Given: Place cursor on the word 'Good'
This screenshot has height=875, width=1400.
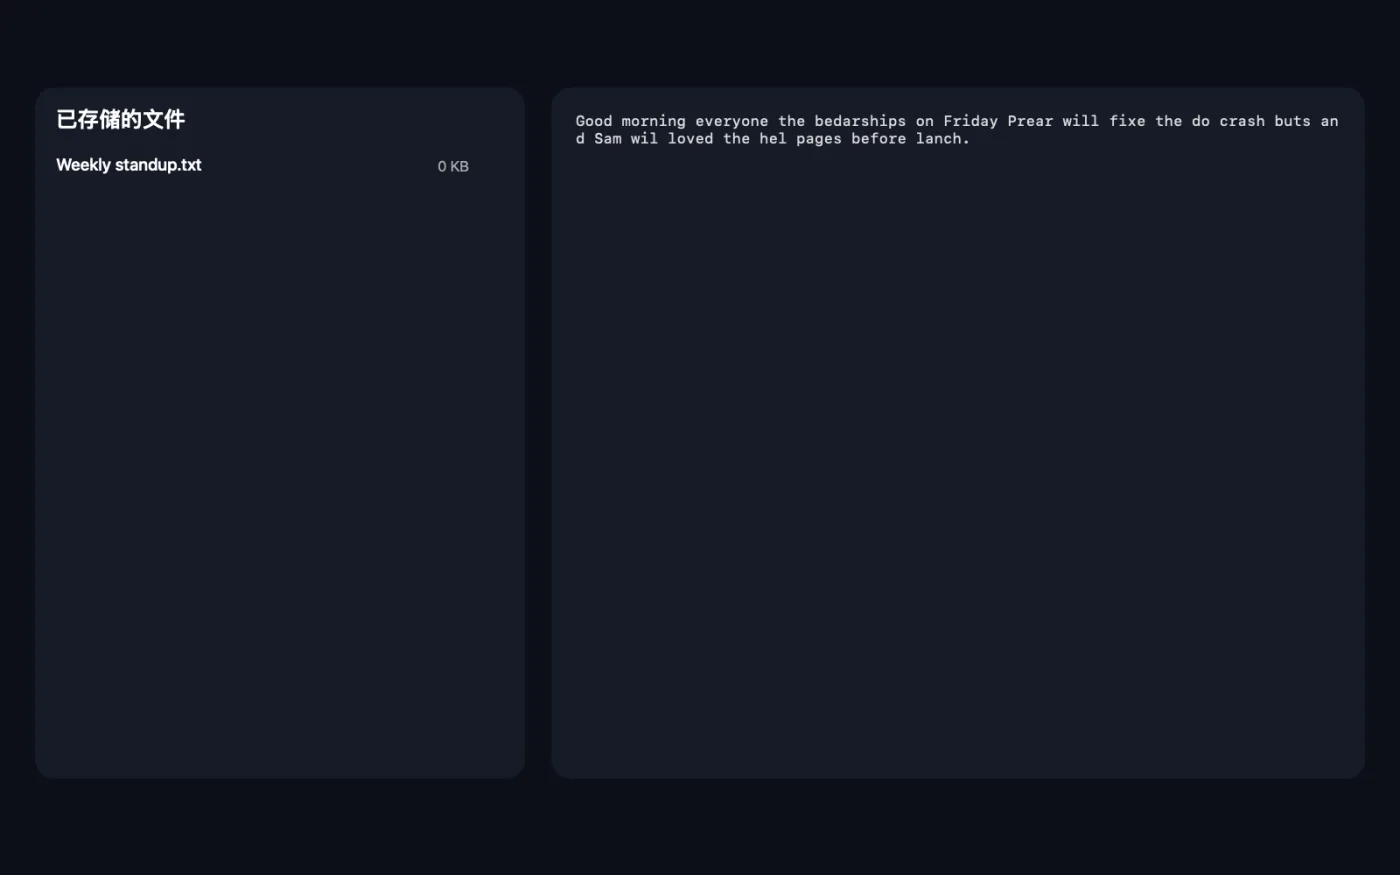Looking at the screenshot, I should point(594,121).
